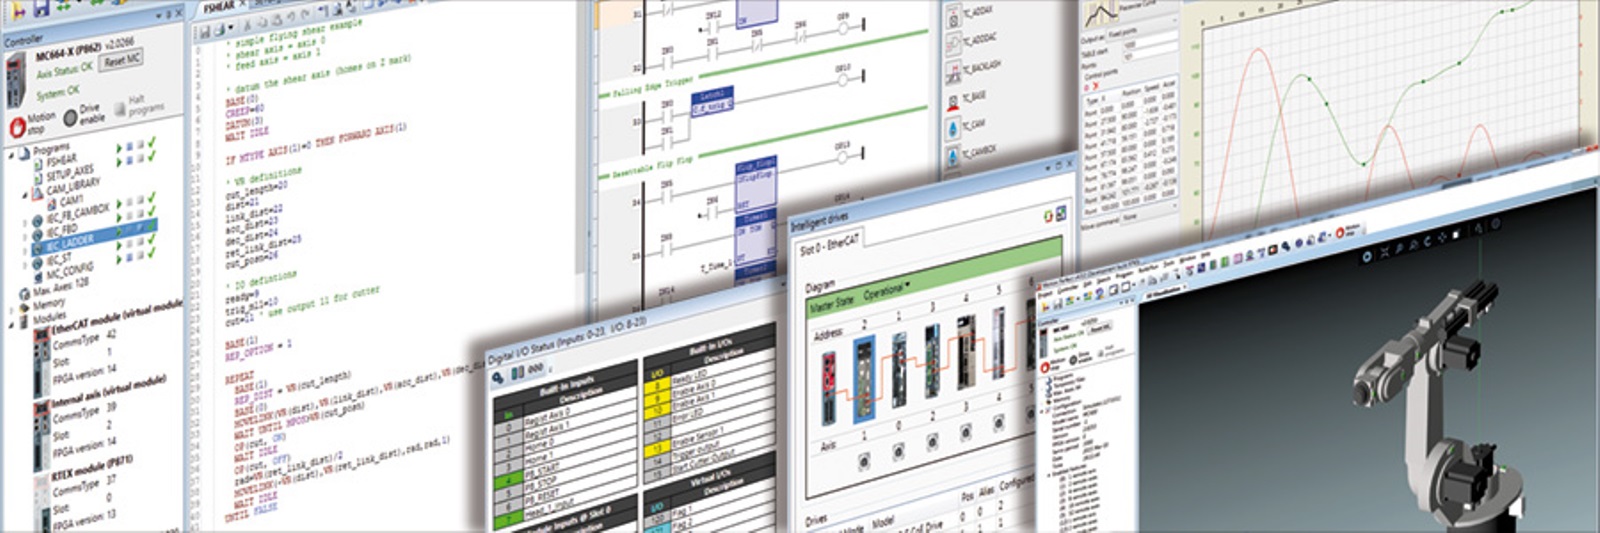Click the checkmark on MC_CONFIG row
The height and width of the screenshot is (533, 1600).
point(152,254)
